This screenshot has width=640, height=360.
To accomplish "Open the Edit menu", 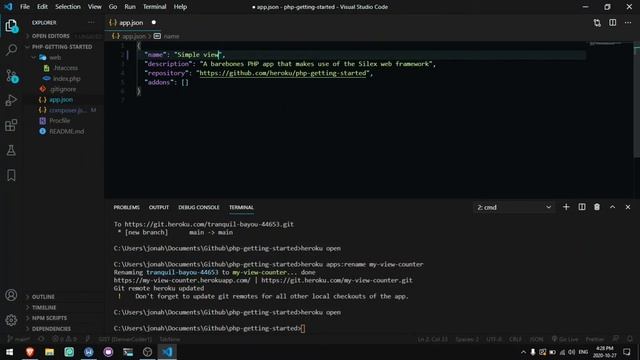I will point(42,7).
